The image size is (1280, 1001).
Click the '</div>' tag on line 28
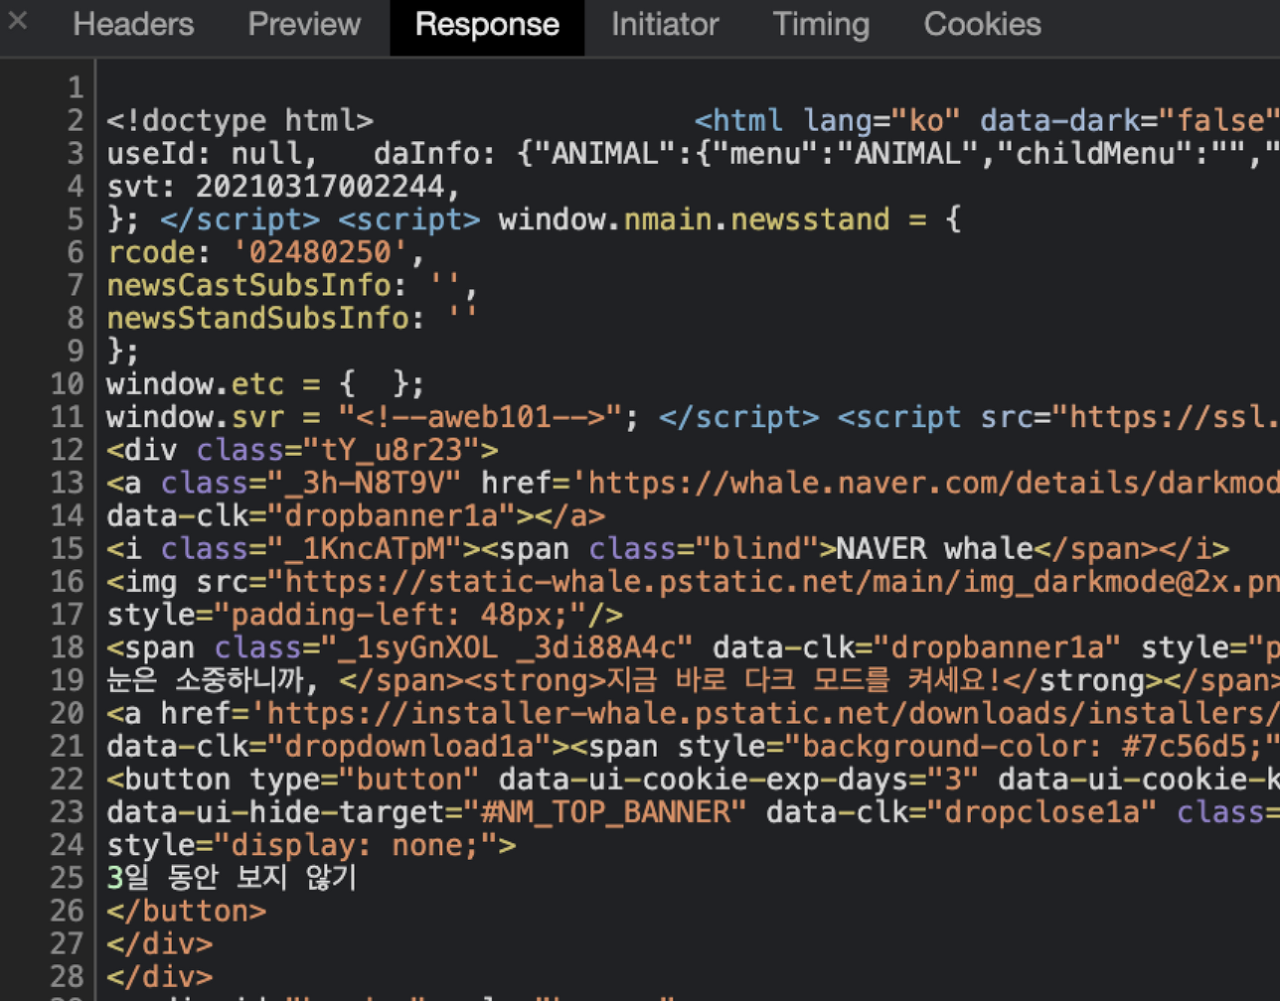(160, 979)
